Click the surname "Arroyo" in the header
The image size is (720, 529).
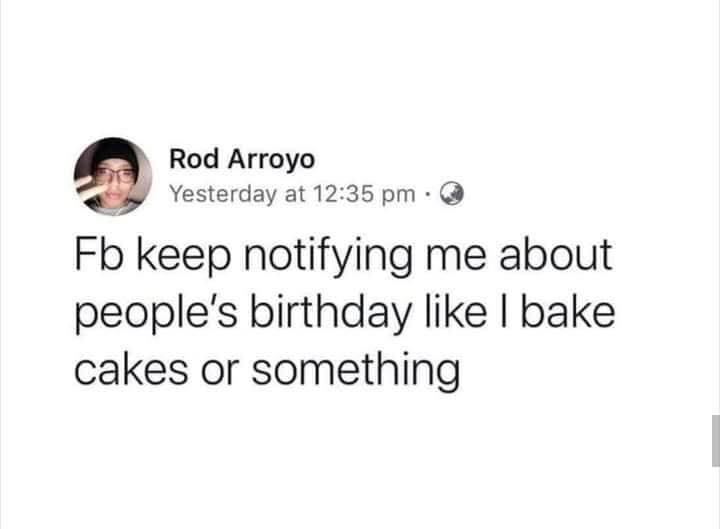click(x=271, y=161)
